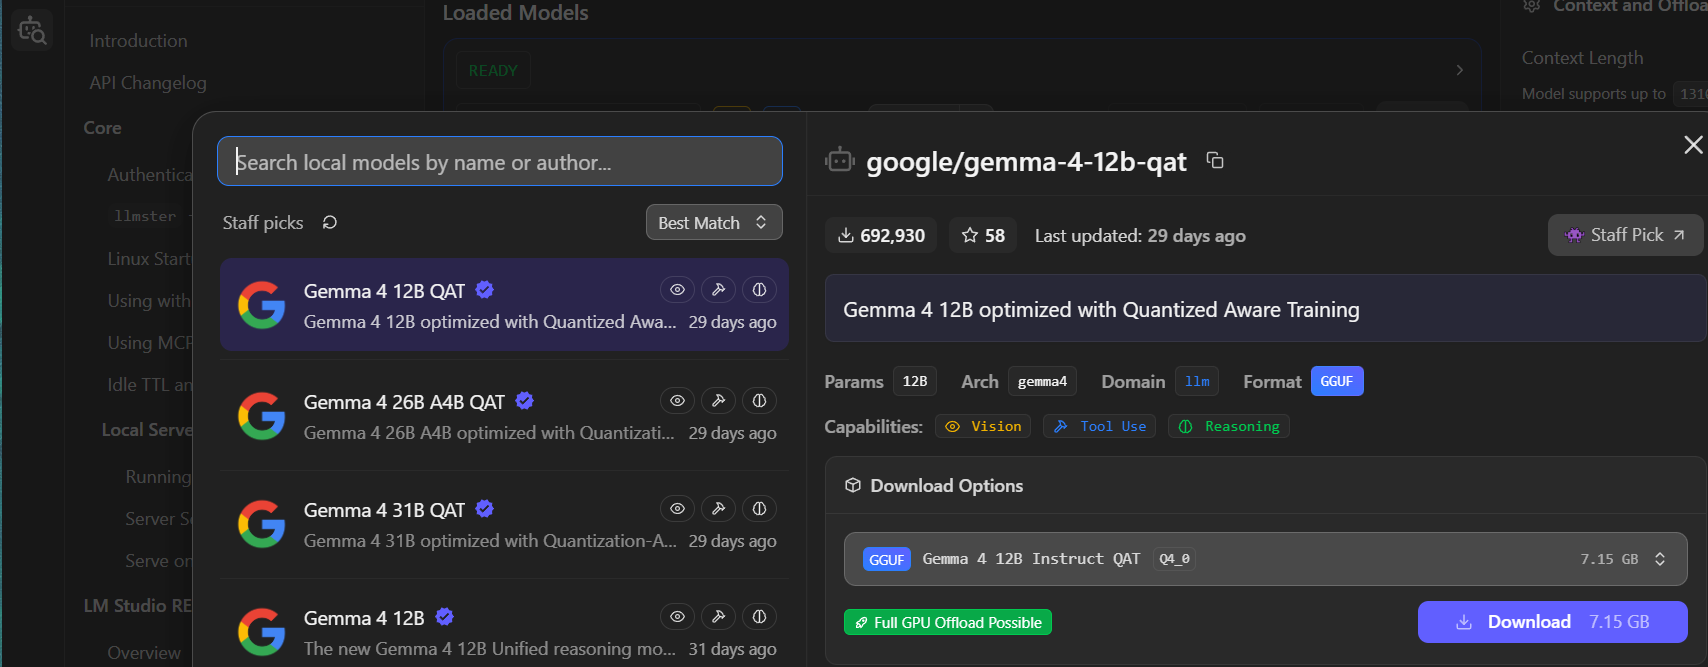
Task: Click vision eye icon on Gemma 4 31B QAT
Action: [677, 509]
